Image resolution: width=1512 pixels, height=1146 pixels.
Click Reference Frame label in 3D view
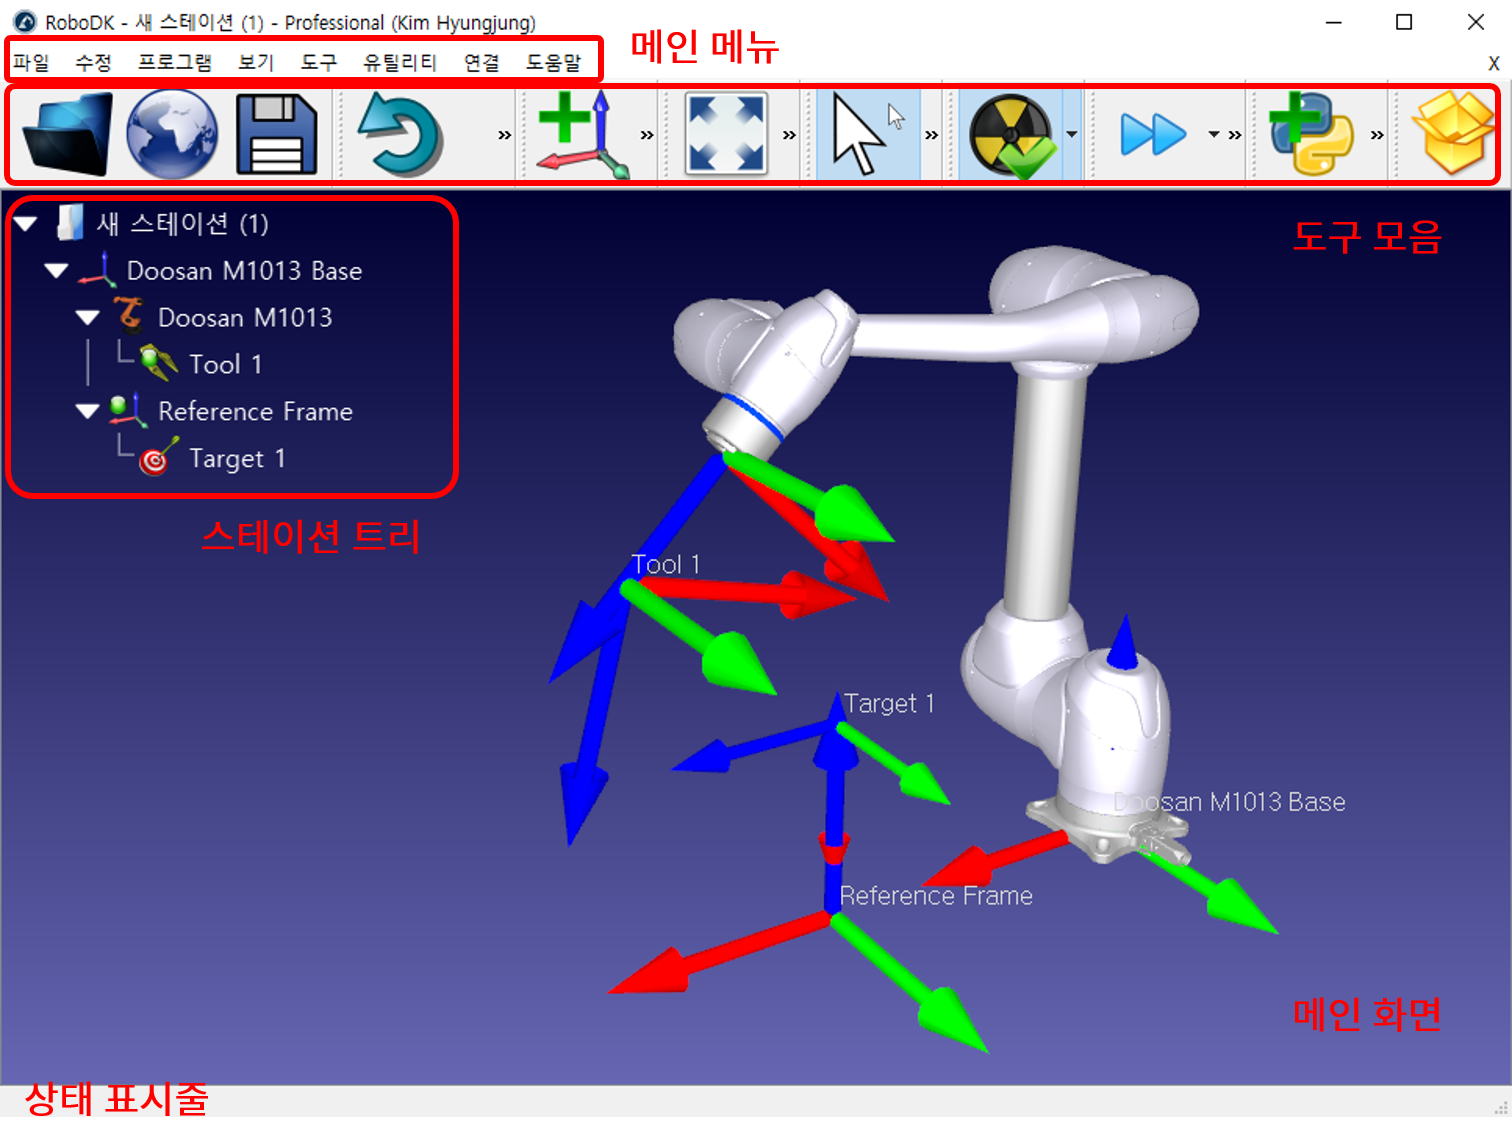(936, 896)
